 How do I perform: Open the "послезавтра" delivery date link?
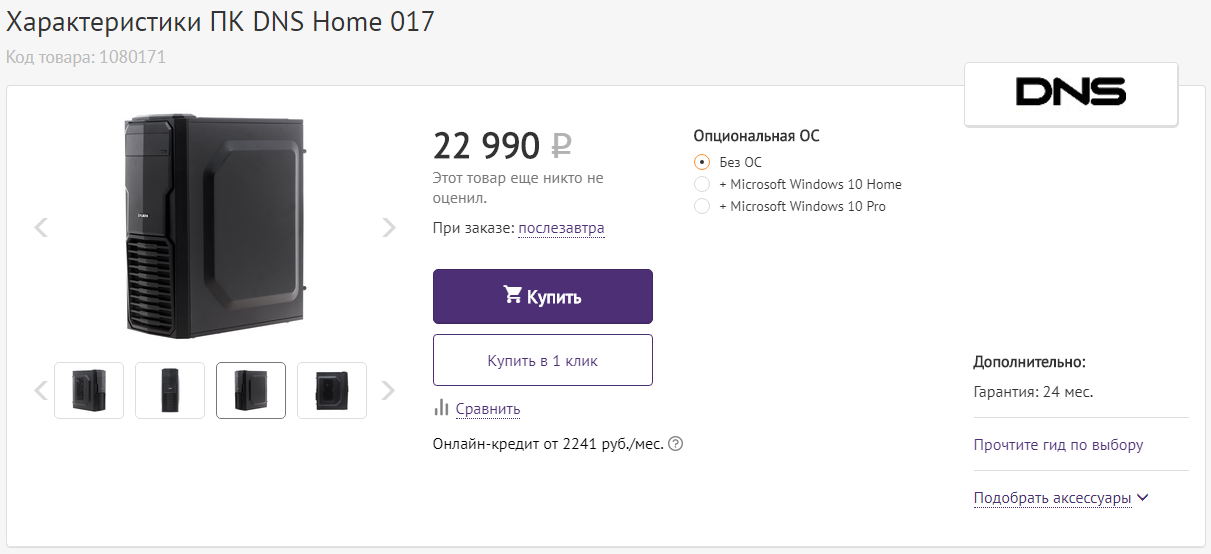click(561, 228)
